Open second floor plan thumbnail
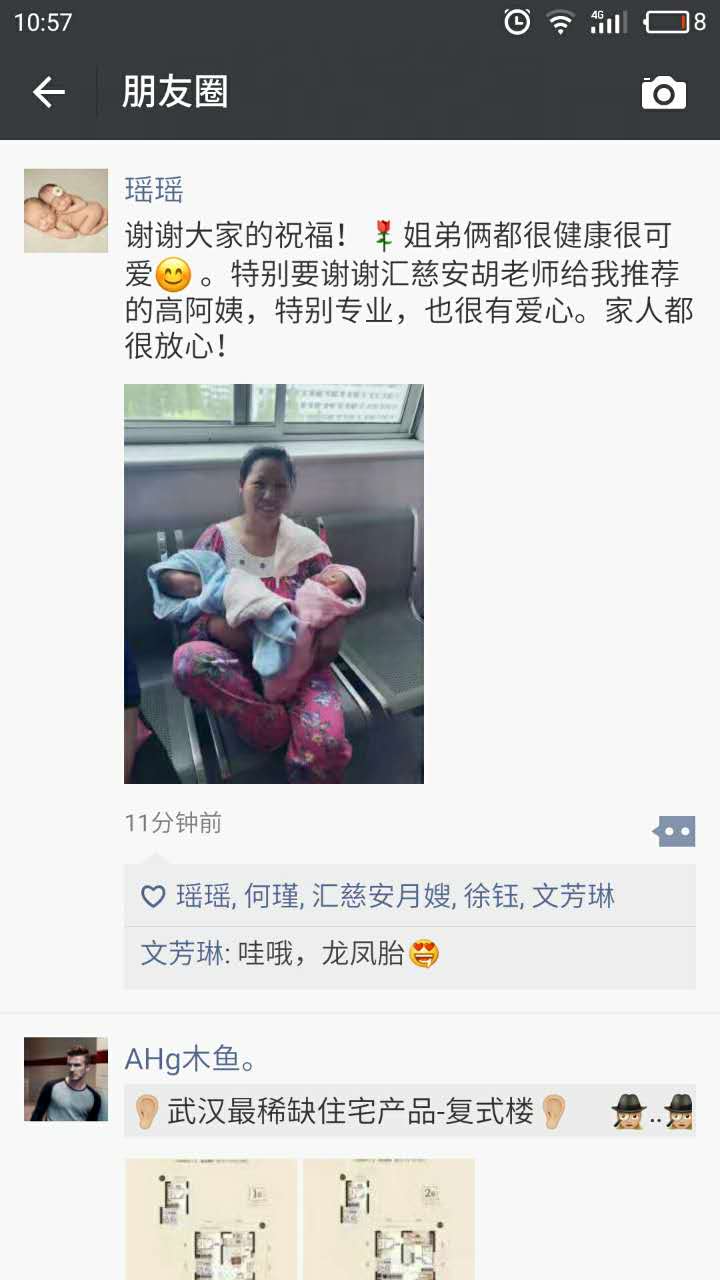The width and height of the screenshot is (720, 1280). click(x=389, y=1219)
